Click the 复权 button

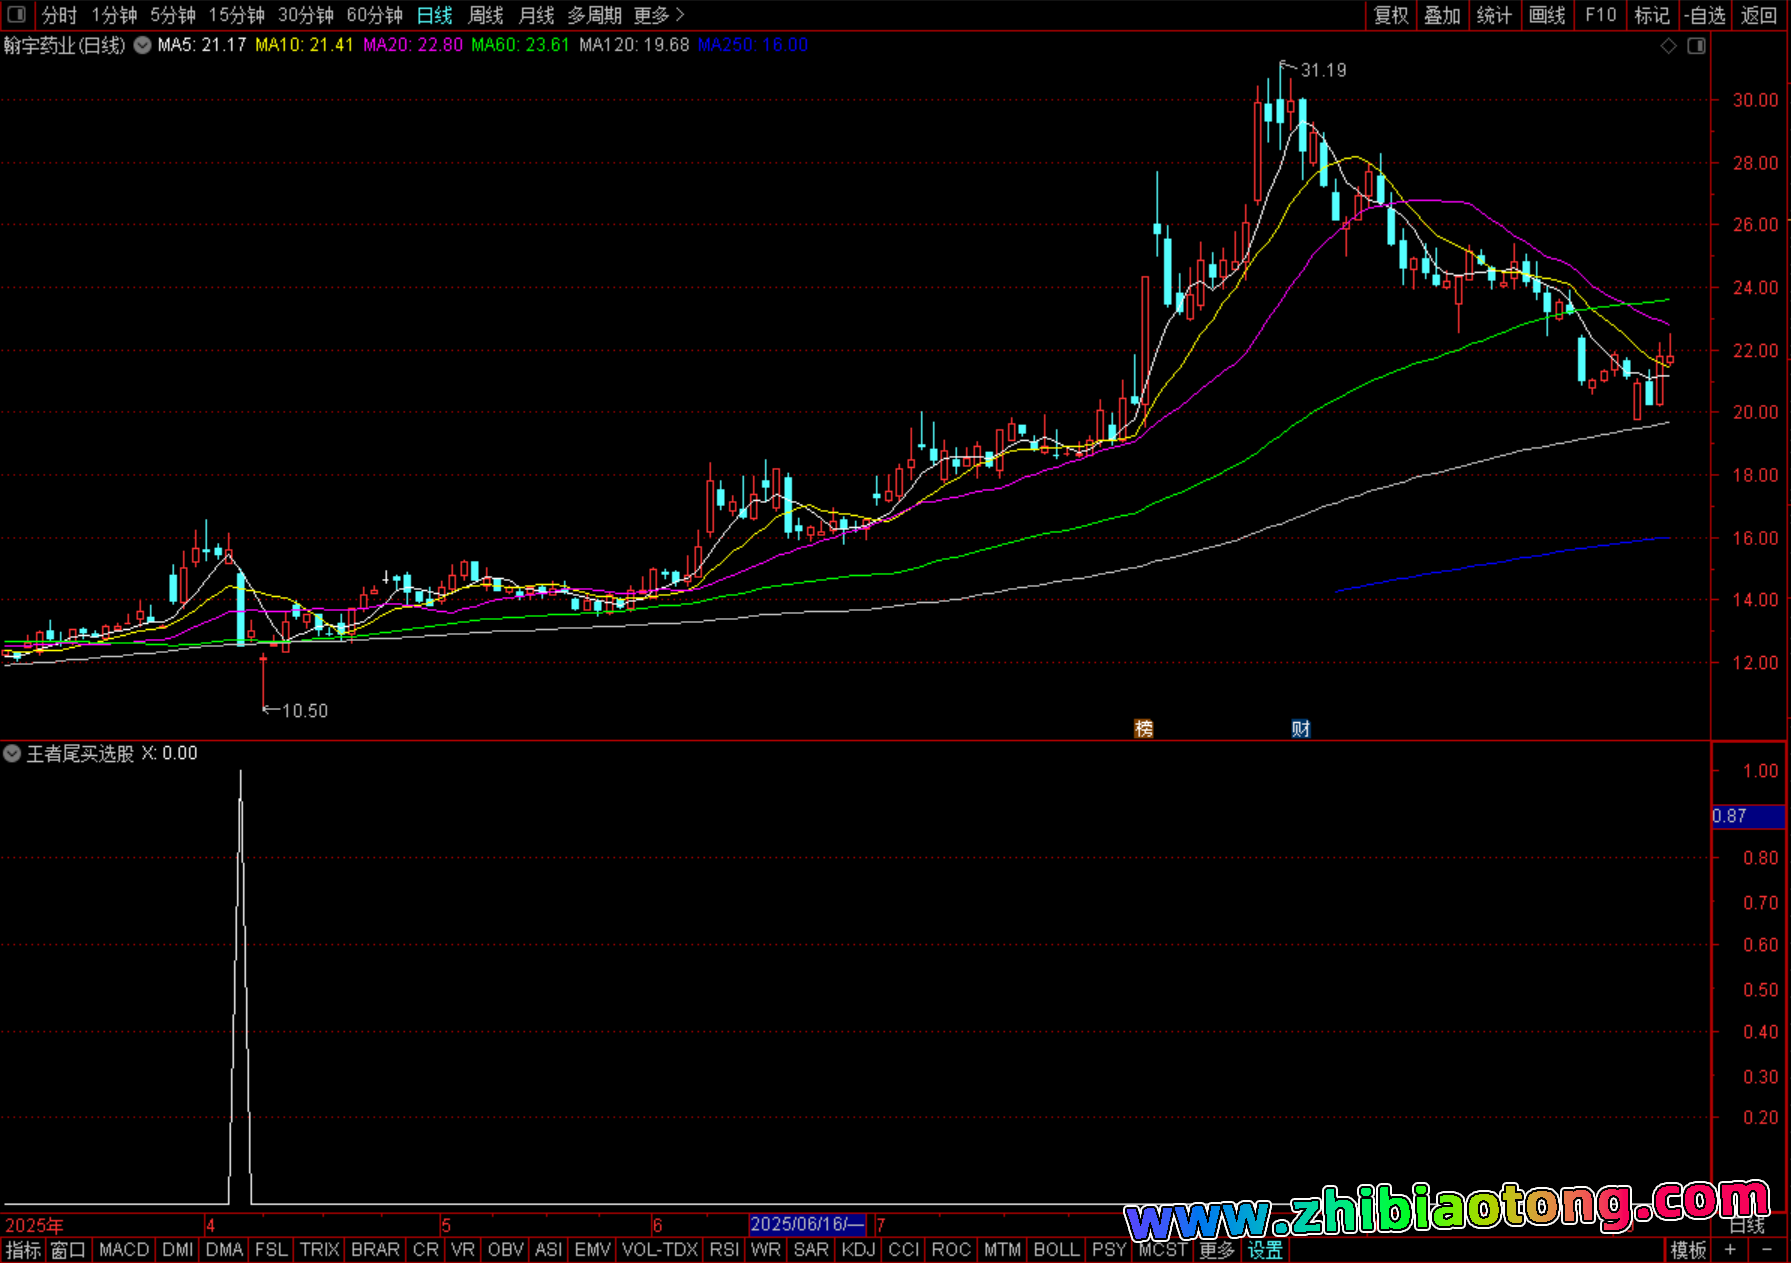coord(1391,15)
